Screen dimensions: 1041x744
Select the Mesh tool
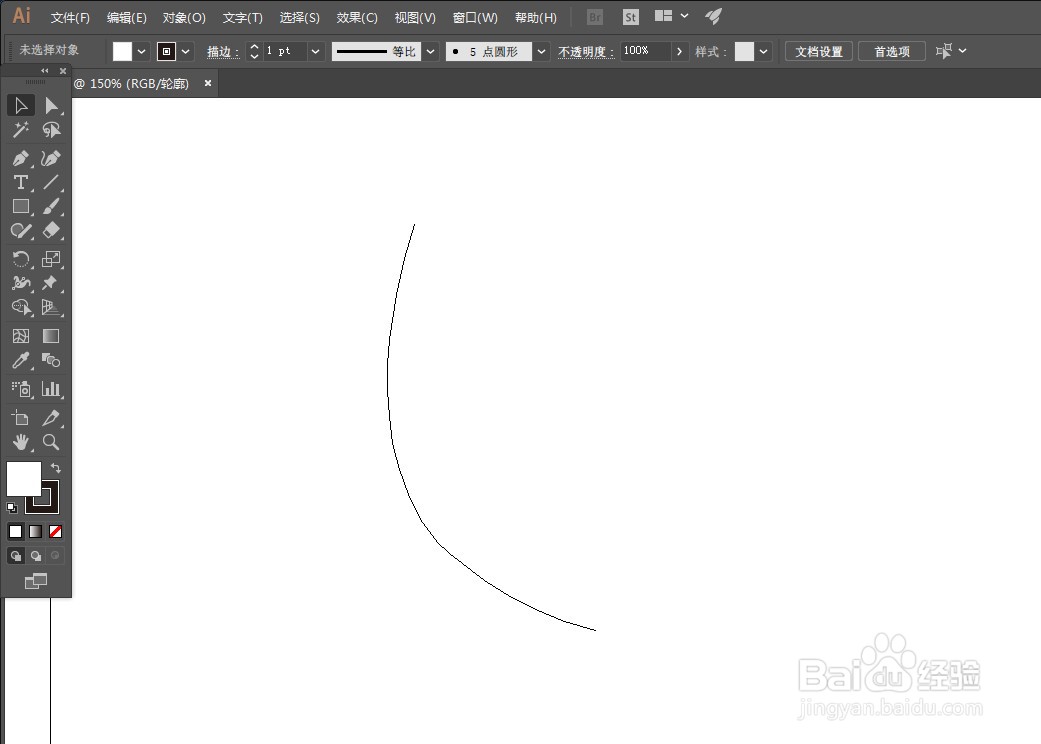[x=21, y=336]
